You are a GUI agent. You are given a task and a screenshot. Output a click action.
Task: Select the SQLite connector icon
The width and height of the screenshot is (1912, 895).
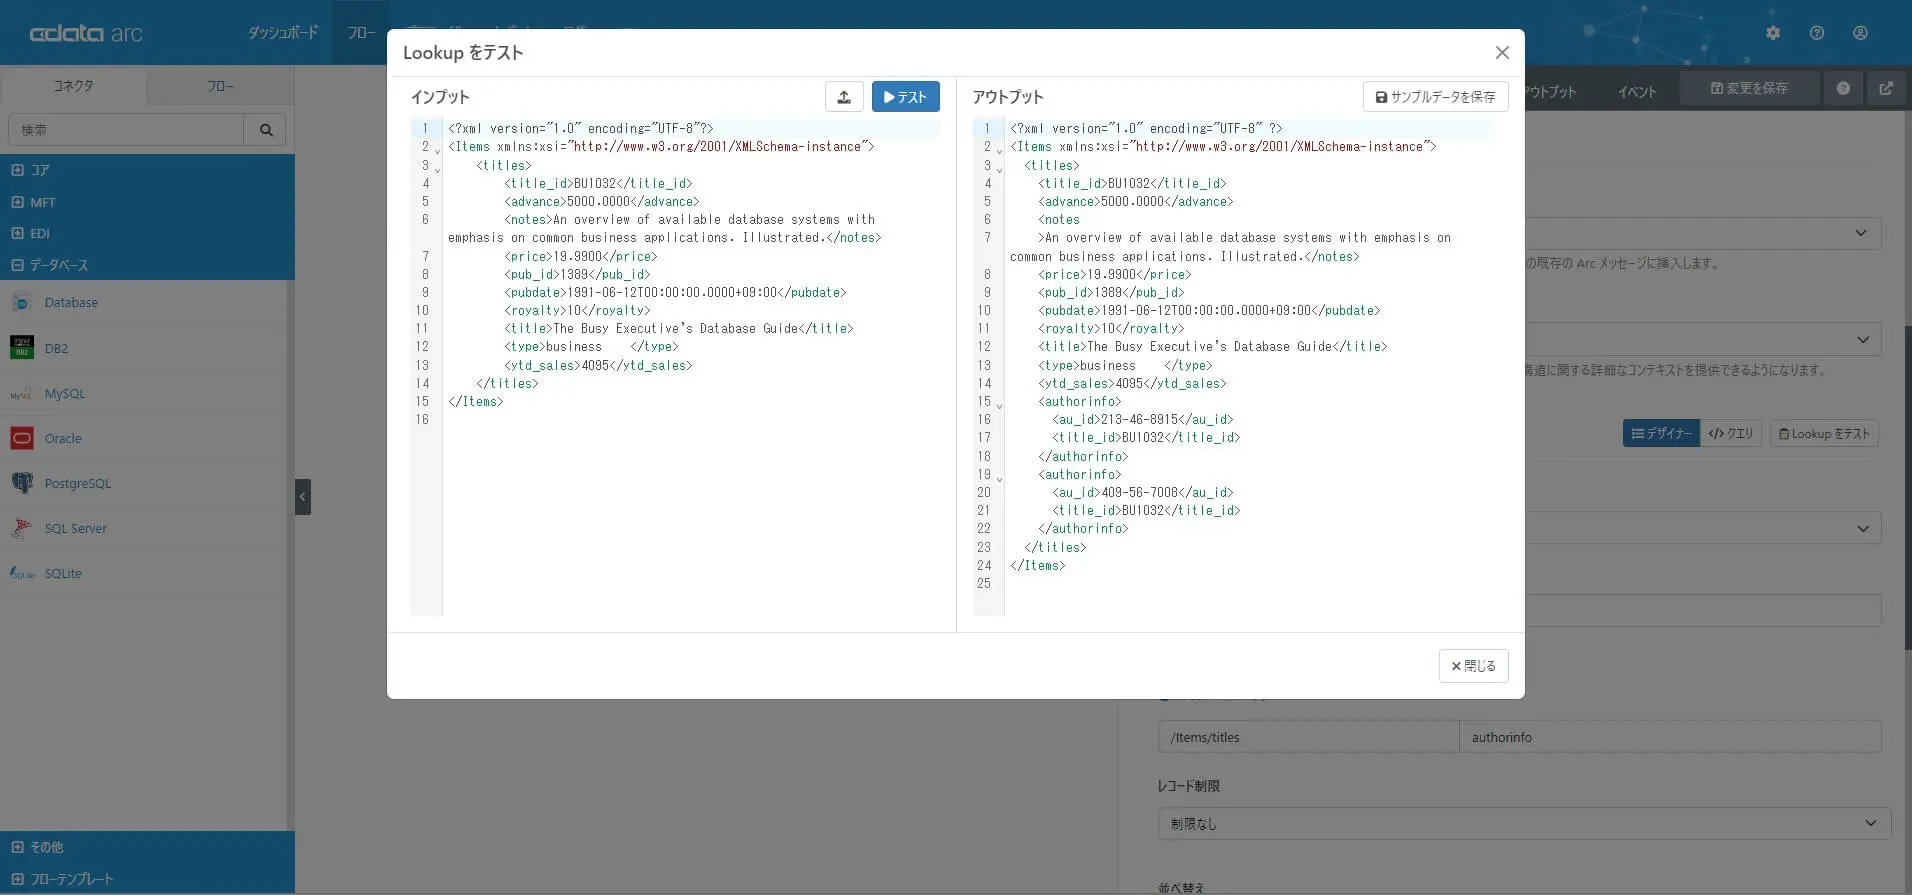[x=22, y=573]
